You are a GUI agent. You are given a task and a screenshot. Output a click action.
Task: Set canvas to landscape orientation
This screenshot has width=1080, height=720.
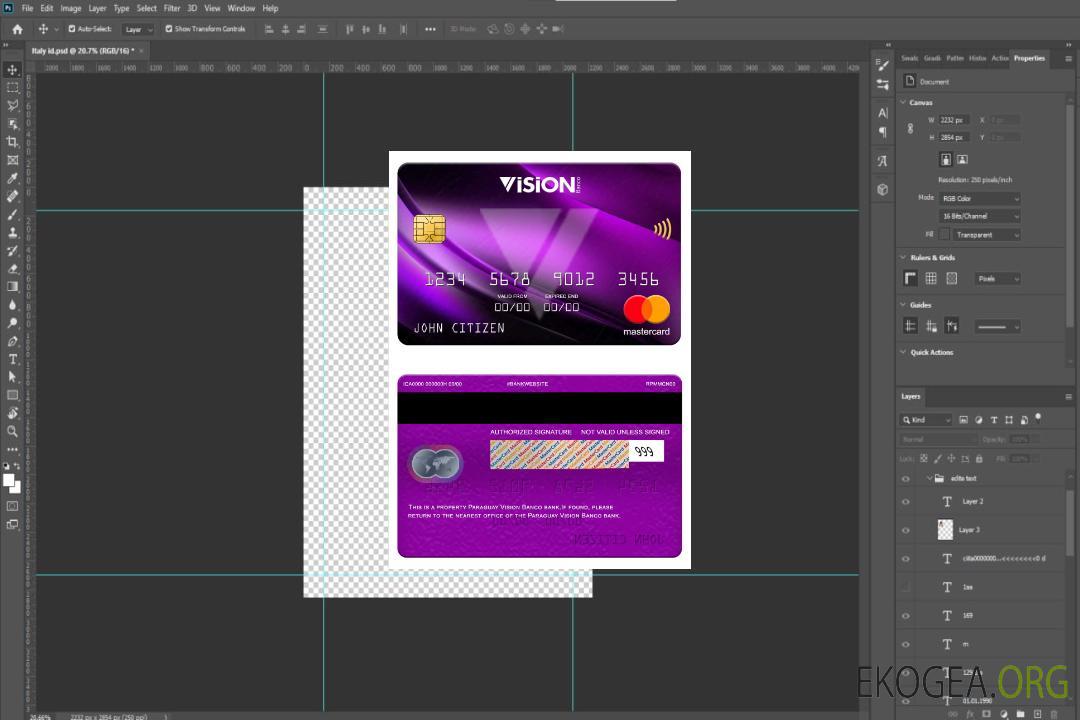tap(962, 160)
